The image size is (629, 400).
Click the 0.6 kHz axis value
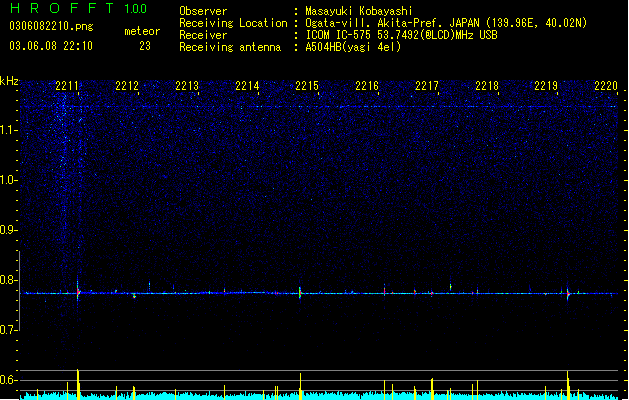click(8, 380)
